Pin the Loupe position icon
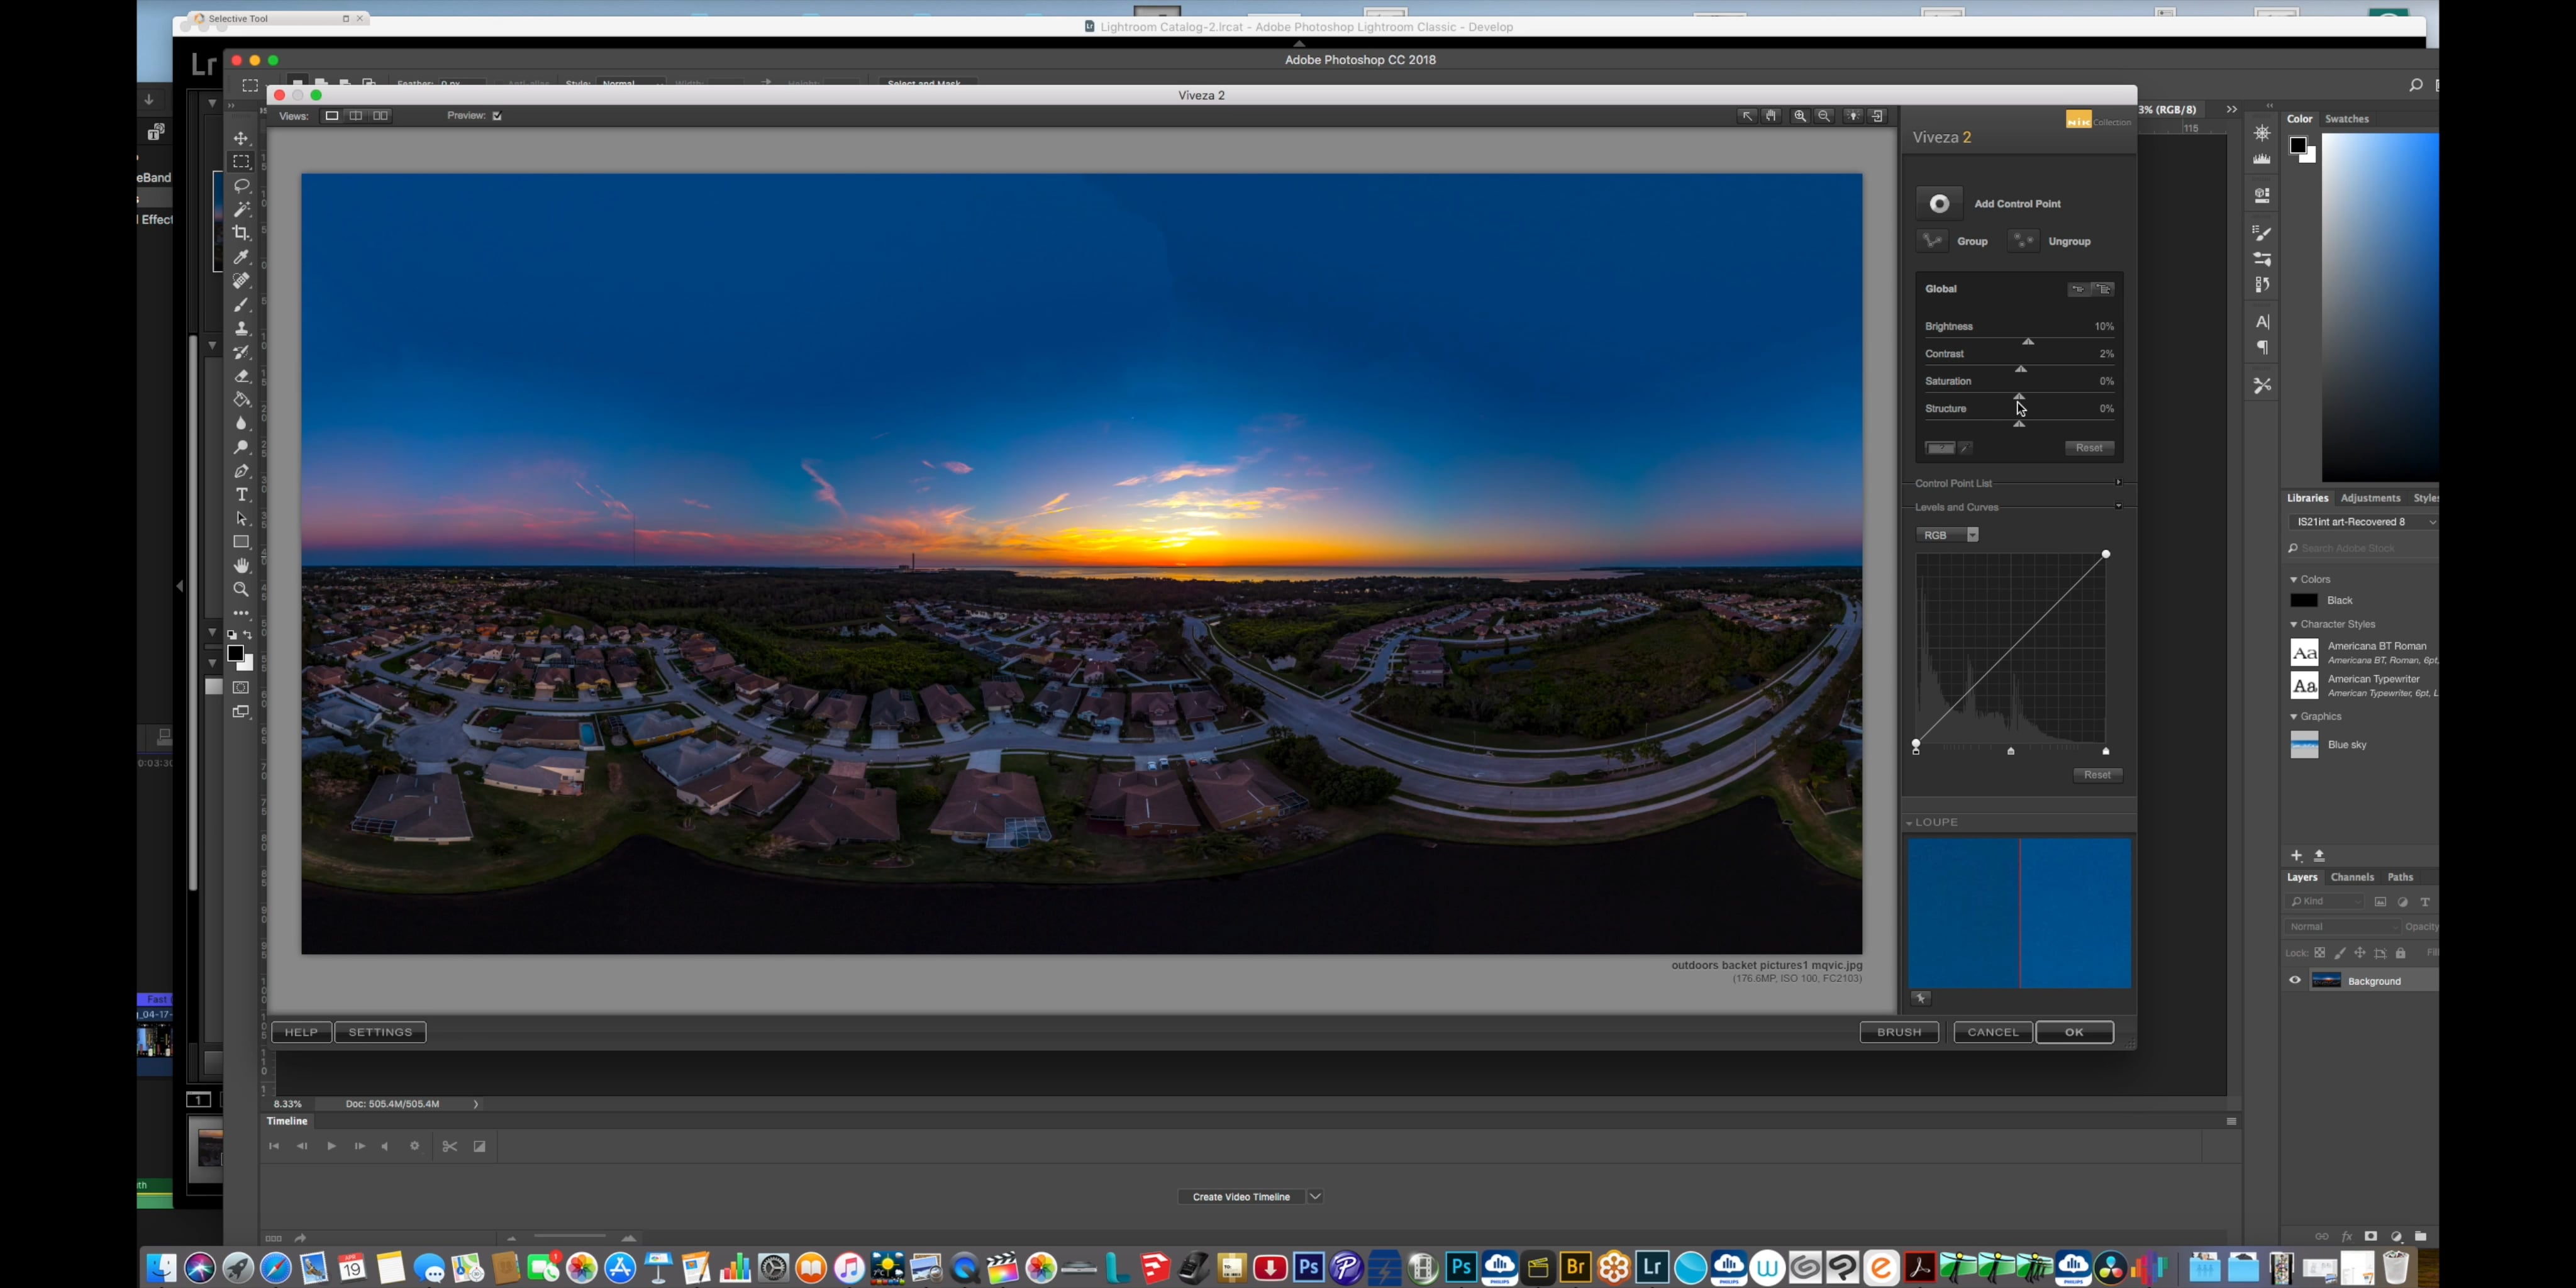This screenshot has height=1288, width=2576. [1921, 998]
